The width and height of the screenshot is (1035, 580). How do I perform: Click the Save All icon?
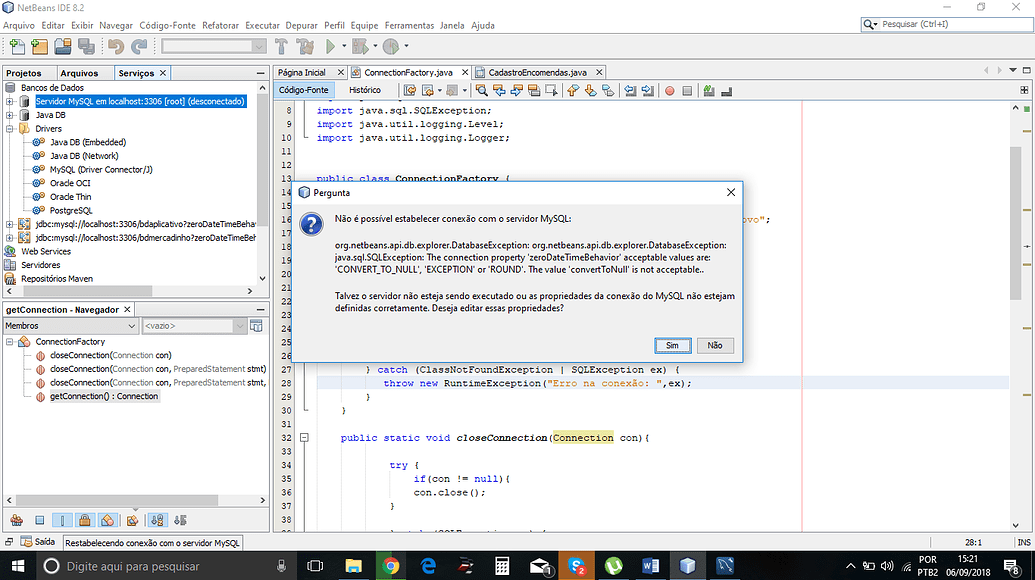[x=84, y=45]
